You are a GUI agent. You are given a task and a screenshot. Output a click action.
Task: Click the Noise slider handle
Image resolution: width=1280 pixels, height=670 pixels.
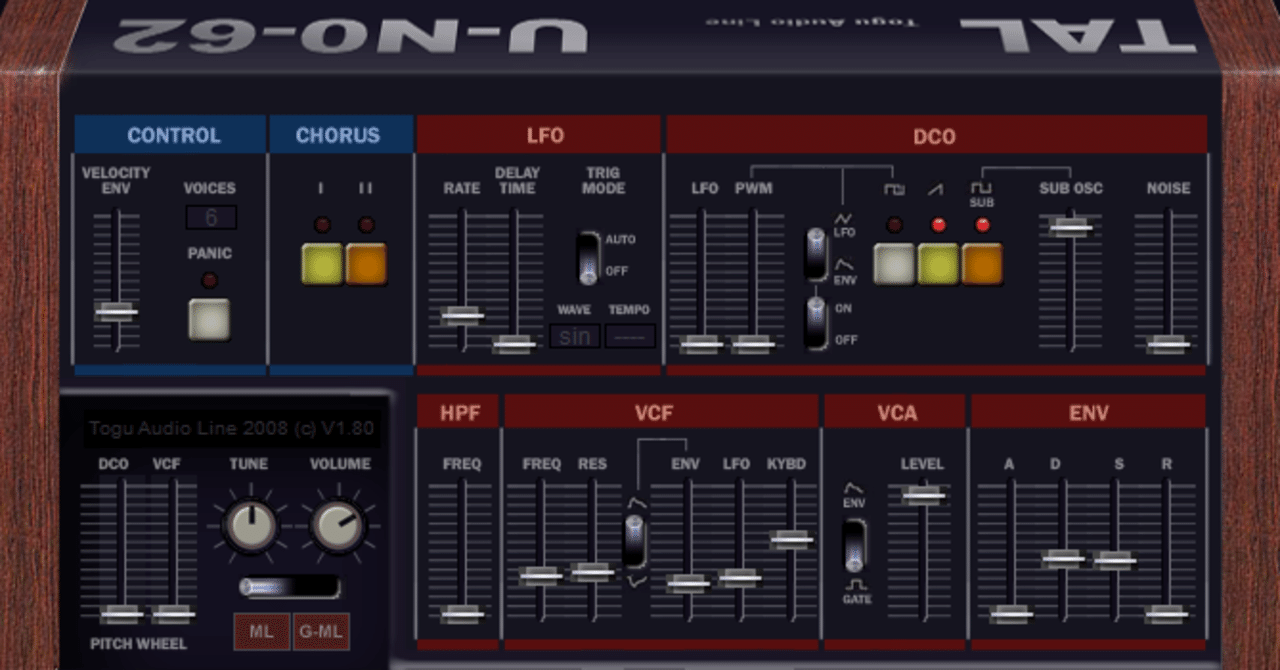[1166, 344]
